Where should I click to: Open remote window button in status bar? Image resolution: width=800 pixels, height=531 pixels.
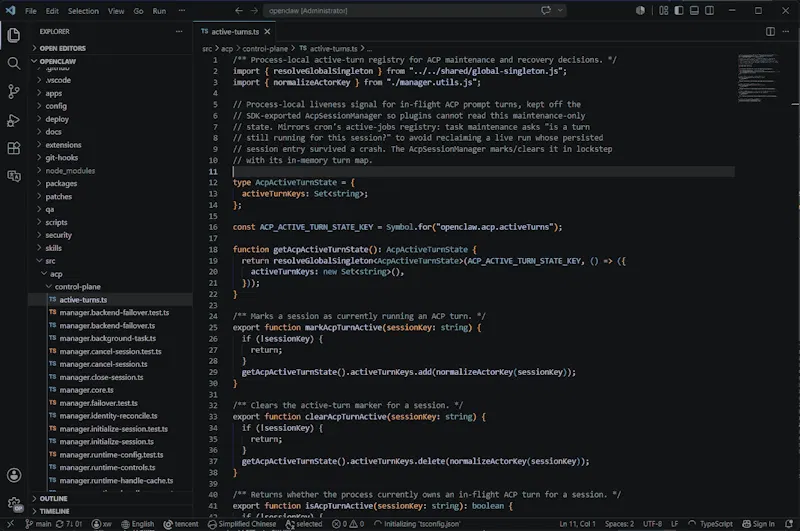coord(10,524)
